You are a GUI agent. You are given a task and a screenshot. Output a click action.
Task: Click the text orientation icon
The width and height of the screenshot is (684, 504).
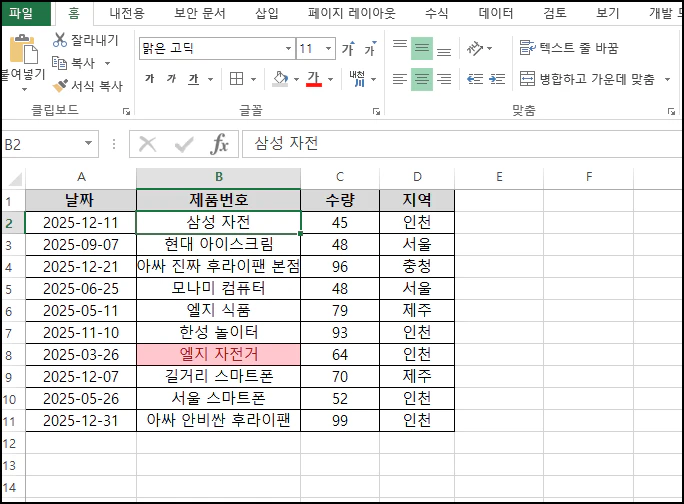click(475, 48)
